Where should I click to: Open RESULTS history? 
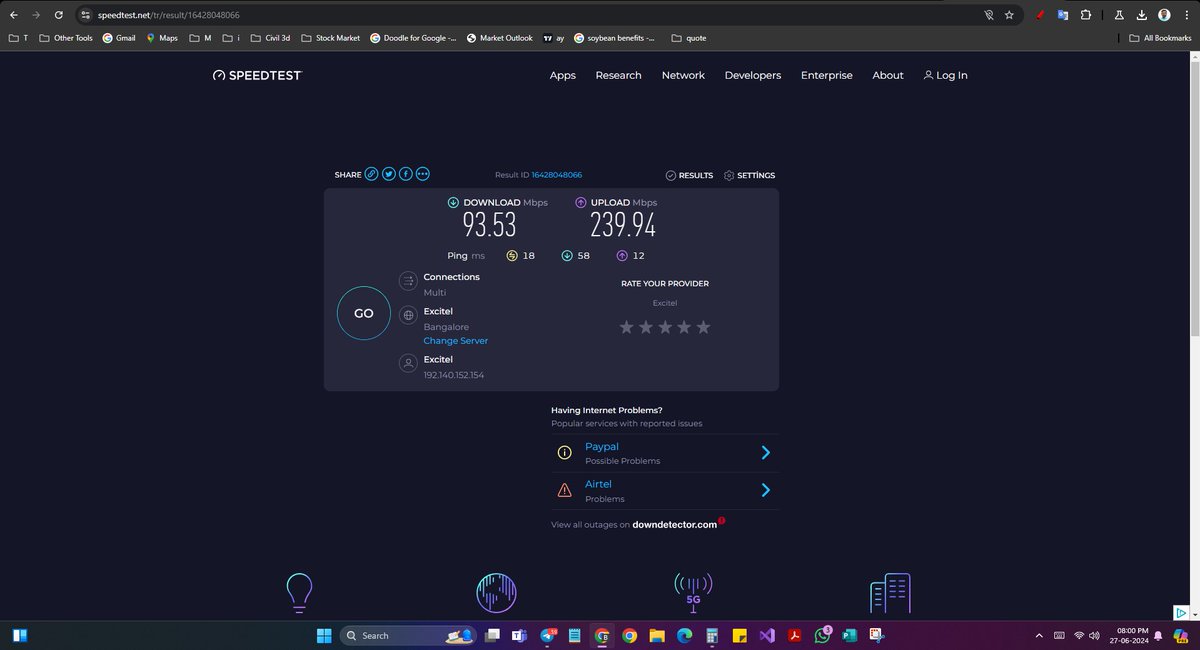689,175
